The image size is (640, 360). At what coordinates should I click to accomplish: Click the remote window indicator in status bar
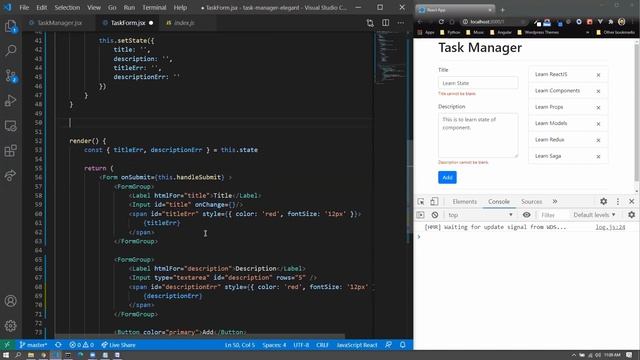tap(7, 345)
